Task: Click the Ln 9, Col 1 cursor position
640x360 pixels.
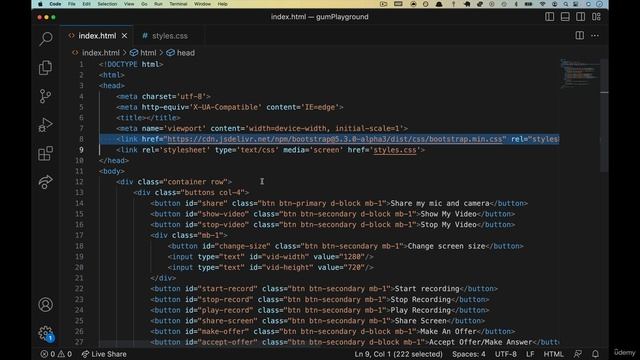Action: (x=398, y=354)
